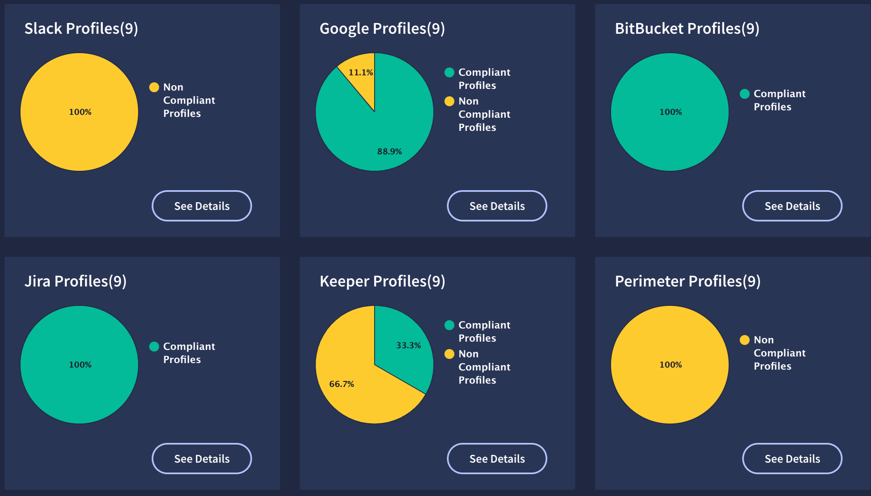This screenshot has width=871, height=496.
Task: Click green Compliant legend dot in Keeper card
Action: (x=449, y=325)
